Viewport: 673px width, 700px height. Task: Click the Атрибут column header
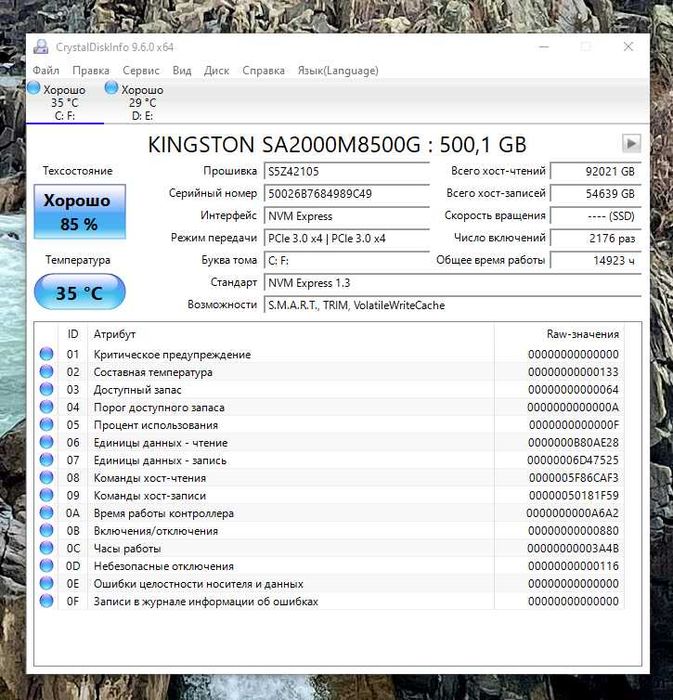tap(291, 334)
